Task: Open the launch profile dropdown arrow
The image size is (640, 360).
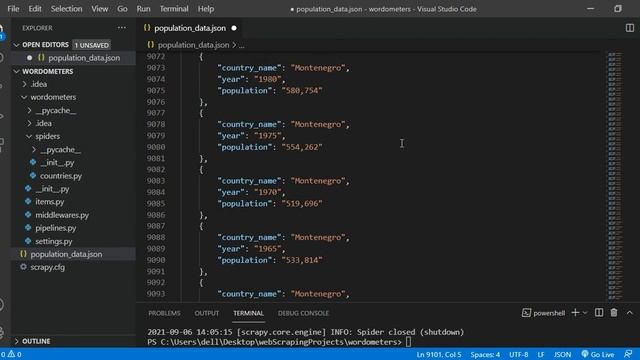Action: coord(585,313)
